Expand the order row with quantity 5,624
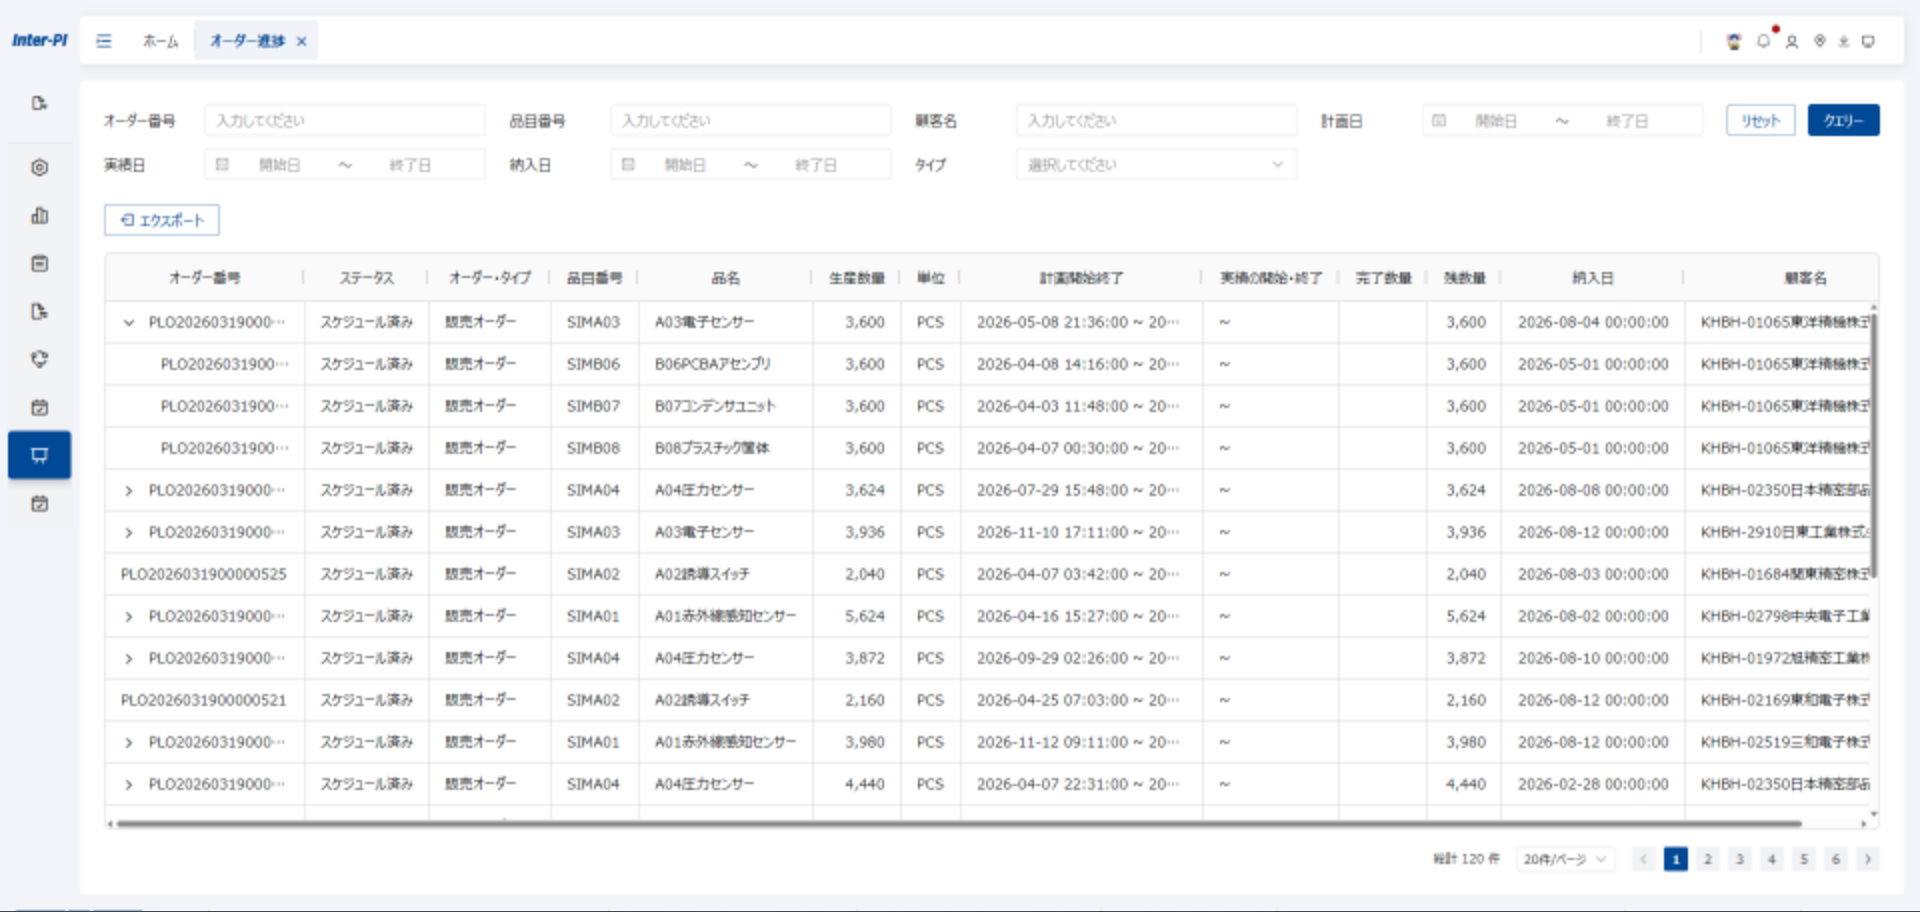The width and height of the screenshot is (1920, 912). click(128, 616)
